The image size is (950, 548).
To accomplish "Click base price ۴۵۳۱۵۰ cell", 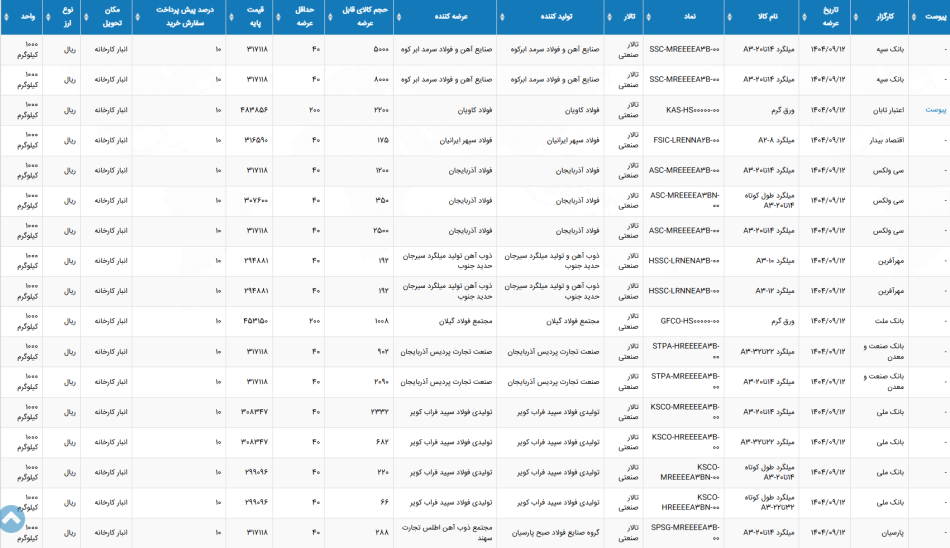I will point(249,321).
